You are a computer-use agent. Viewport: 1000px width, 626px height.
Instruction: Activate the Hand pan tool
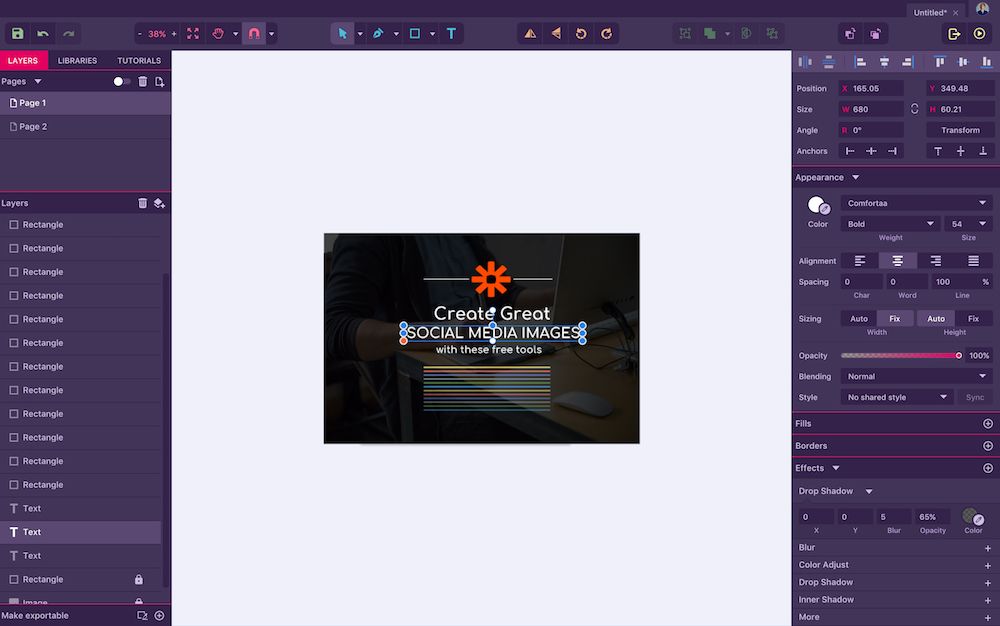219,33
